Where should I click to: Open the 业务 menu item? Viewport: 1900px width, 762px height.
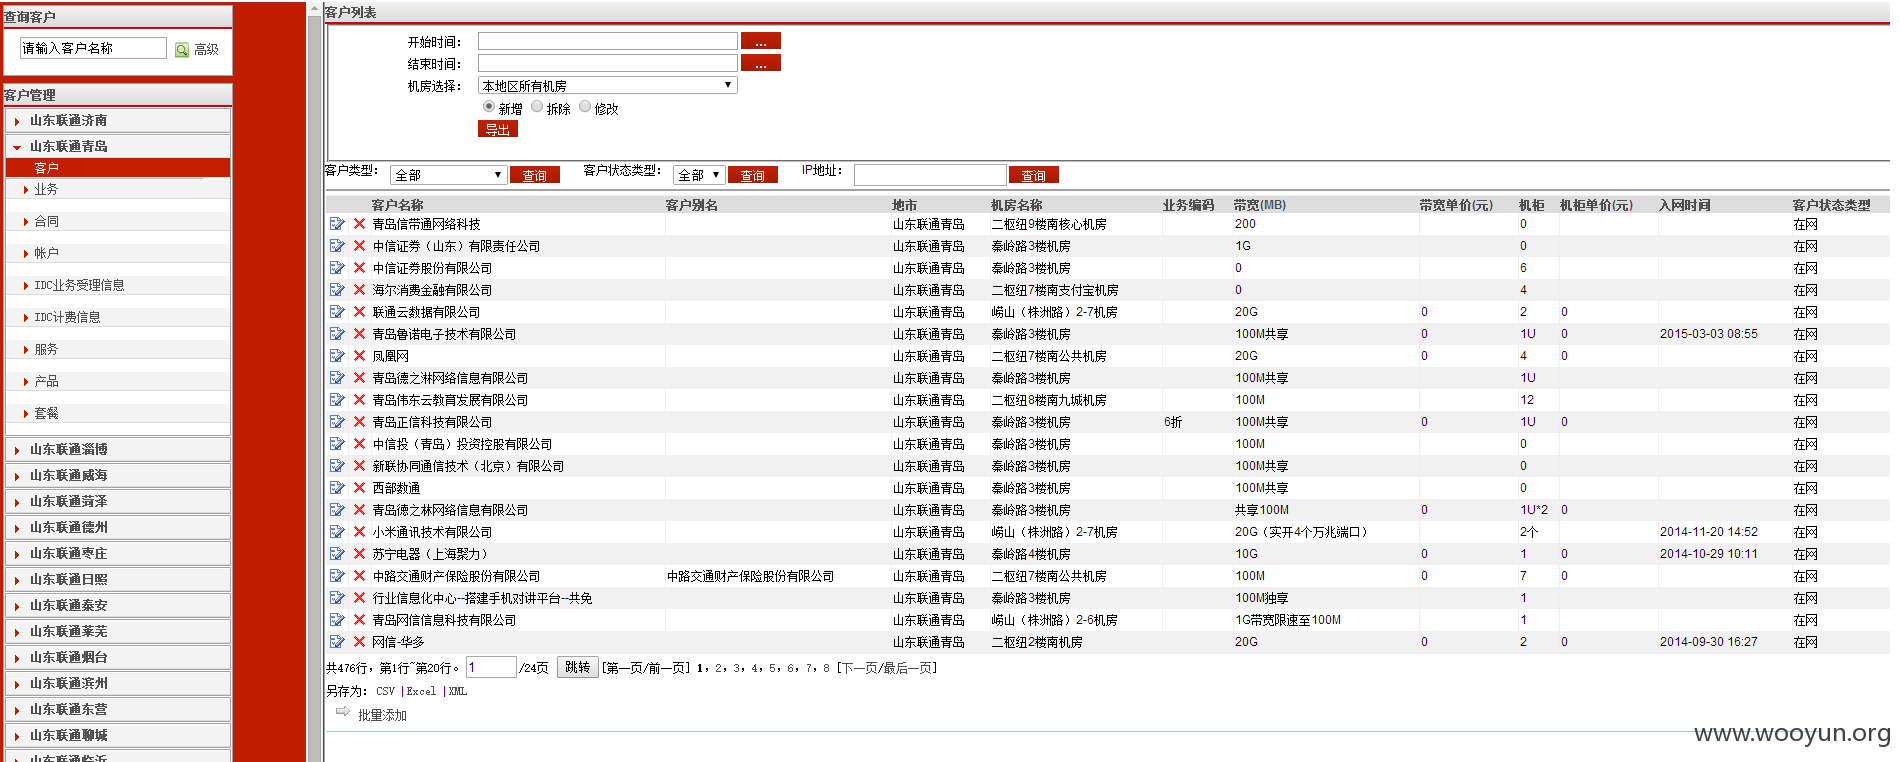point(46,189)
